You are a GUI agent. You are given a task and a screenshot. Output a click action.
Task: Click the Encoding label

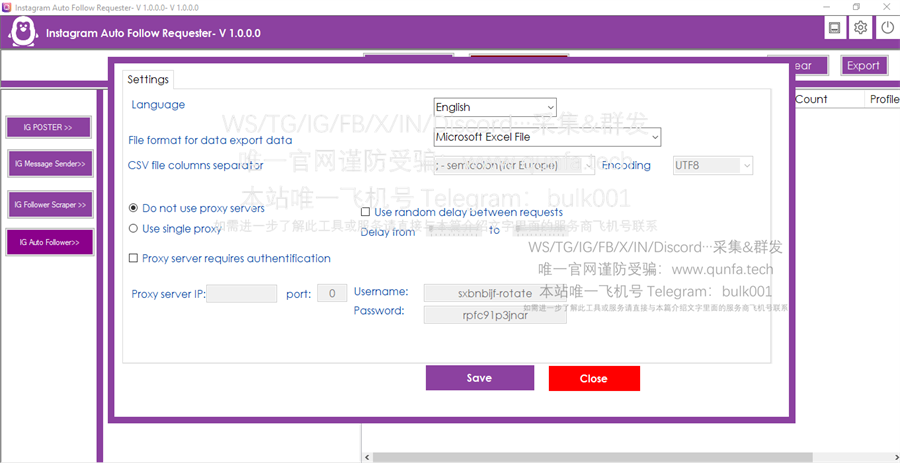(626, 165)
